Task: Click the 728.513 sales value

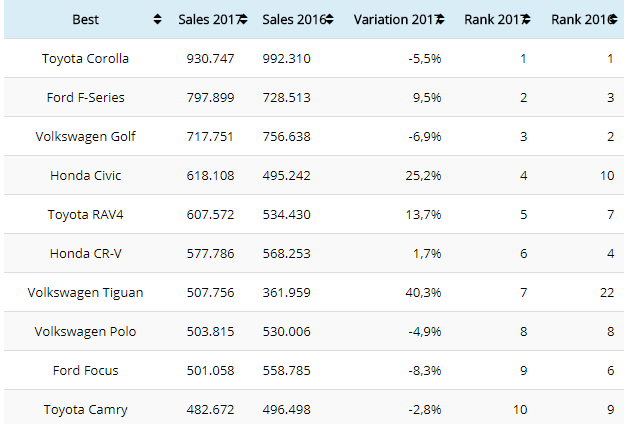Action: coord(287,98)
